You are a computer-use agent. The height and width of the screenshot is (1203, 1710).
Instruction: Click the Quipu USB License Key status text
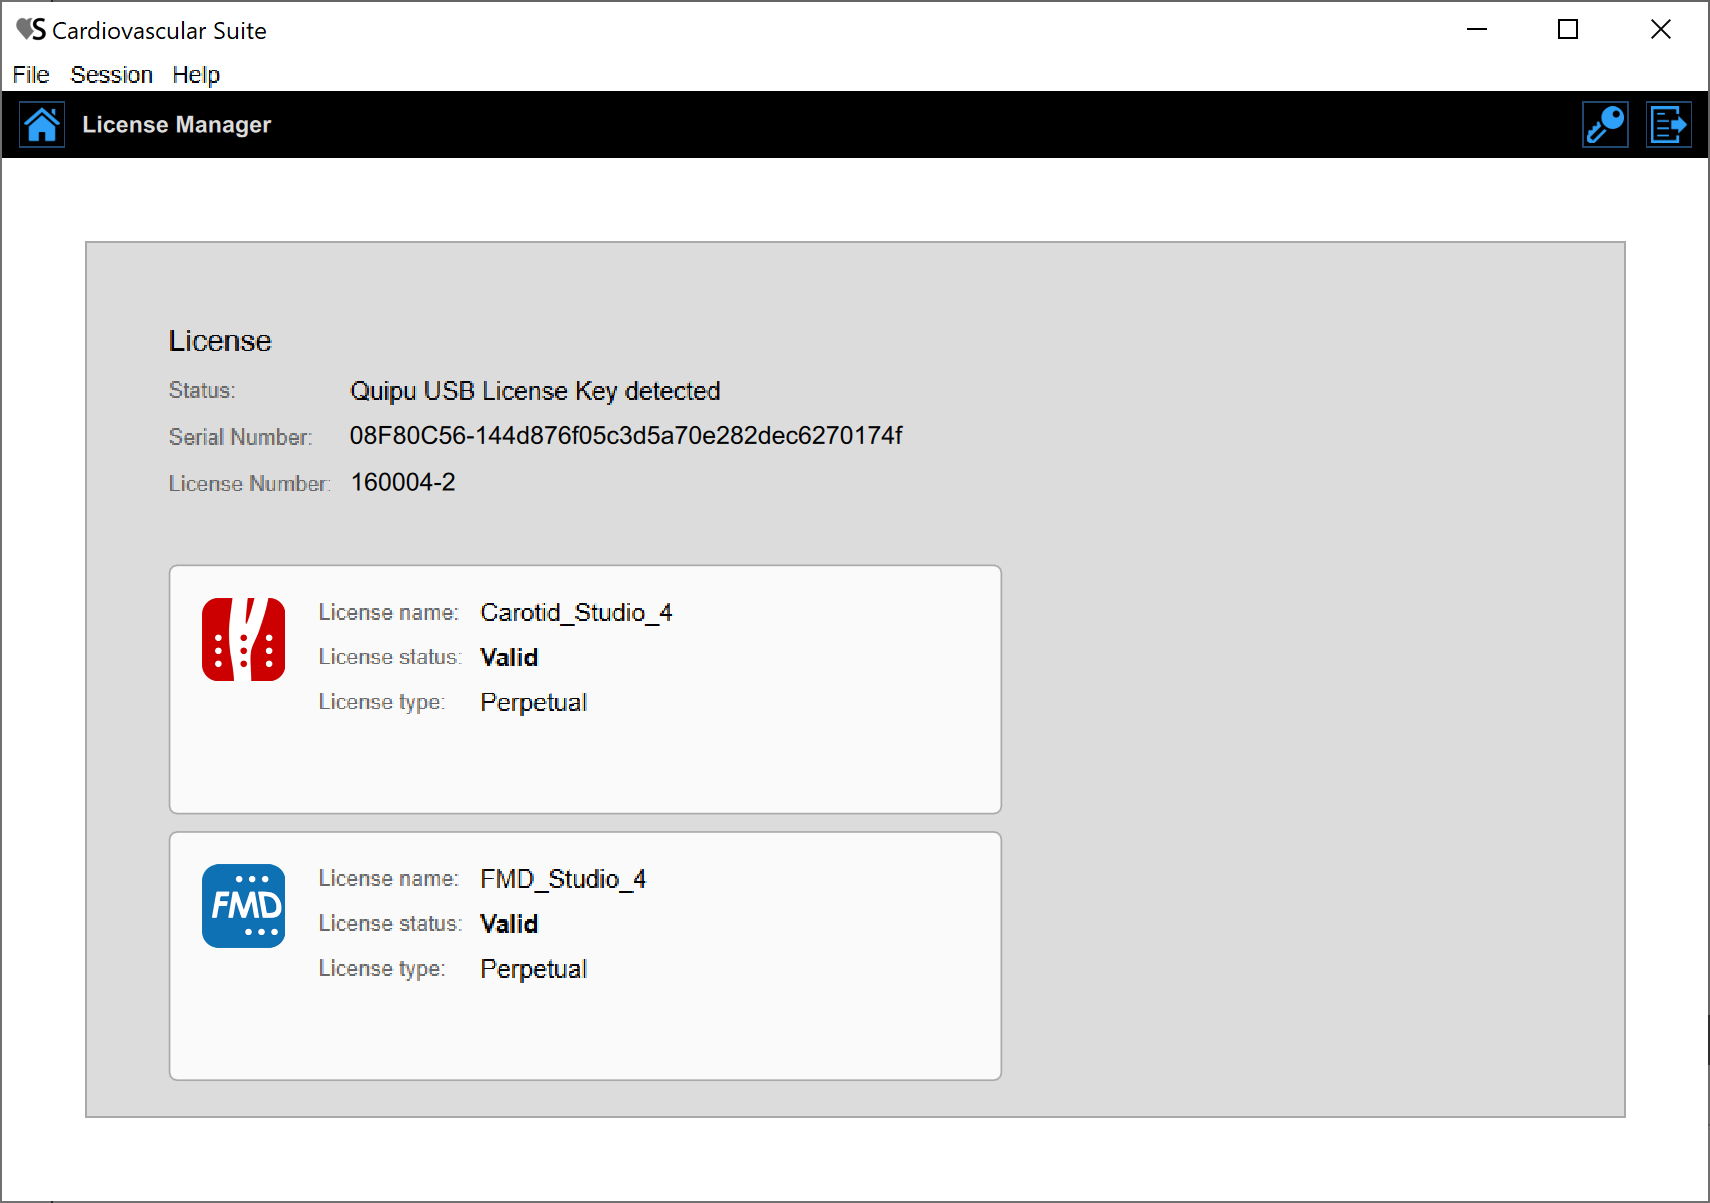click(535, 391)
